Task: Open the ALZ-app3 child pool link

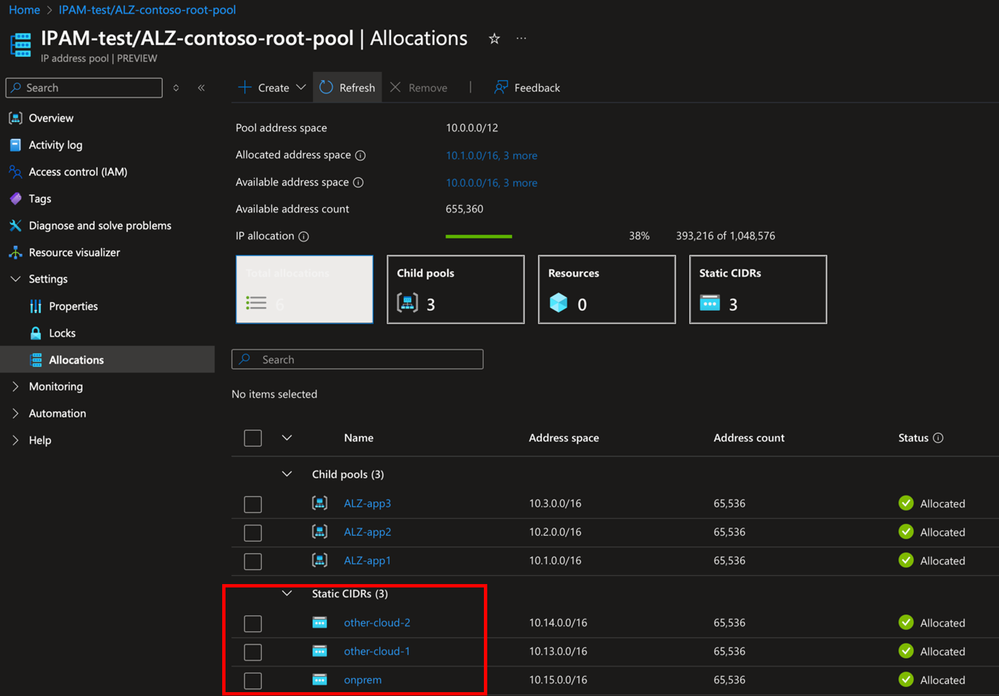Action: coord(368,503)
